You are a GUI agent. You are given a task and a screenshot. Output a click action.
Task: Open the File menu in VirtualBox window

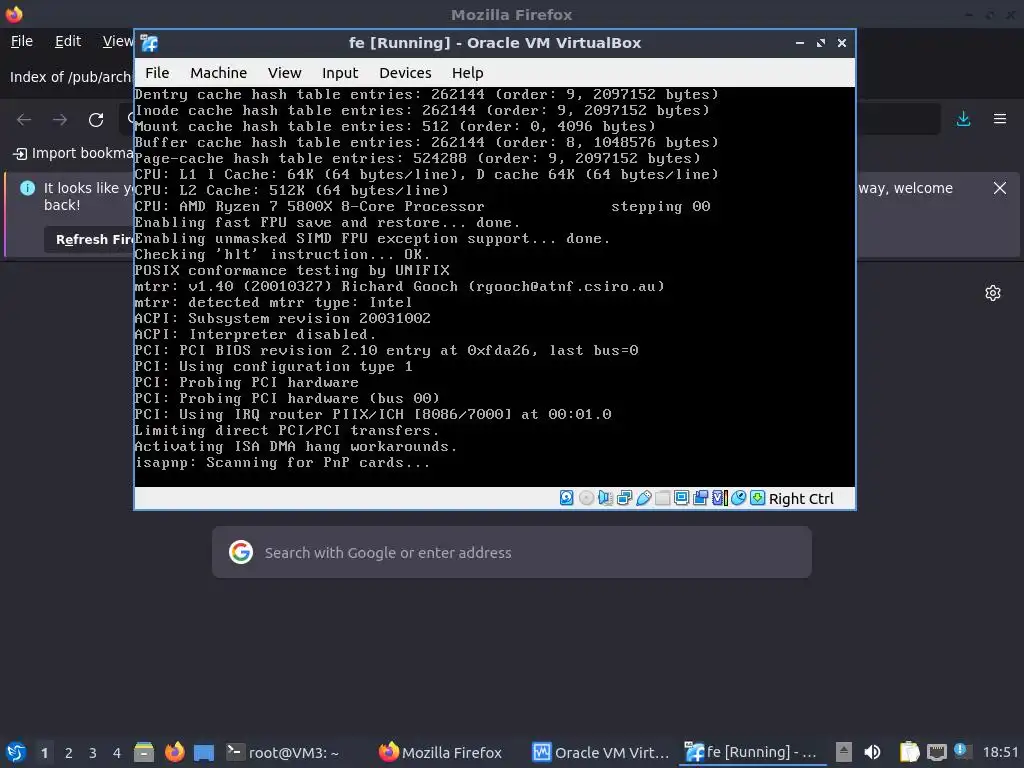click(x=157, y=73)
